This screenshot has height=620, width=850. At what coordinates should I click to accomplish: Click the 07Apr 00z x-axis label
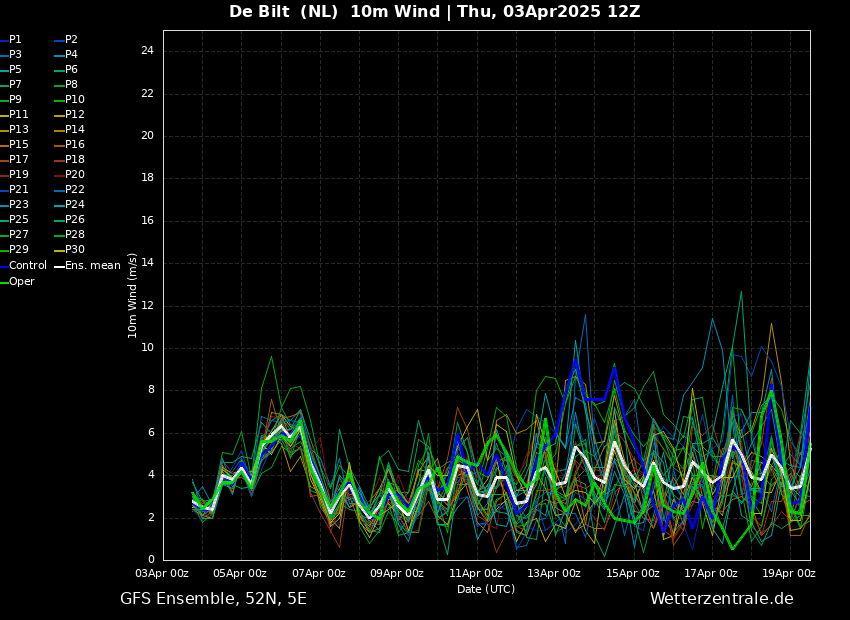(319, 573)
